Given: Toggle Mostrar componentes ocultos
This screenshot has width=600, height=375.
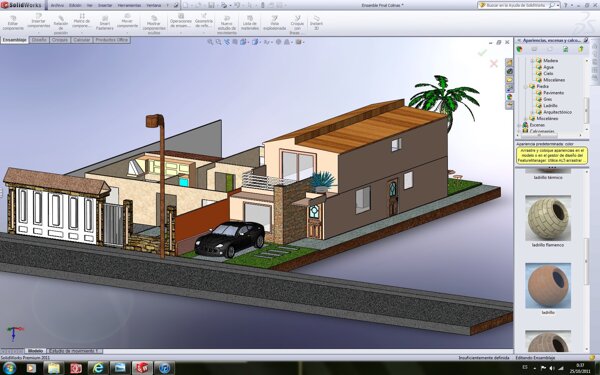Looking at the screenshot, I should point(153,24).
